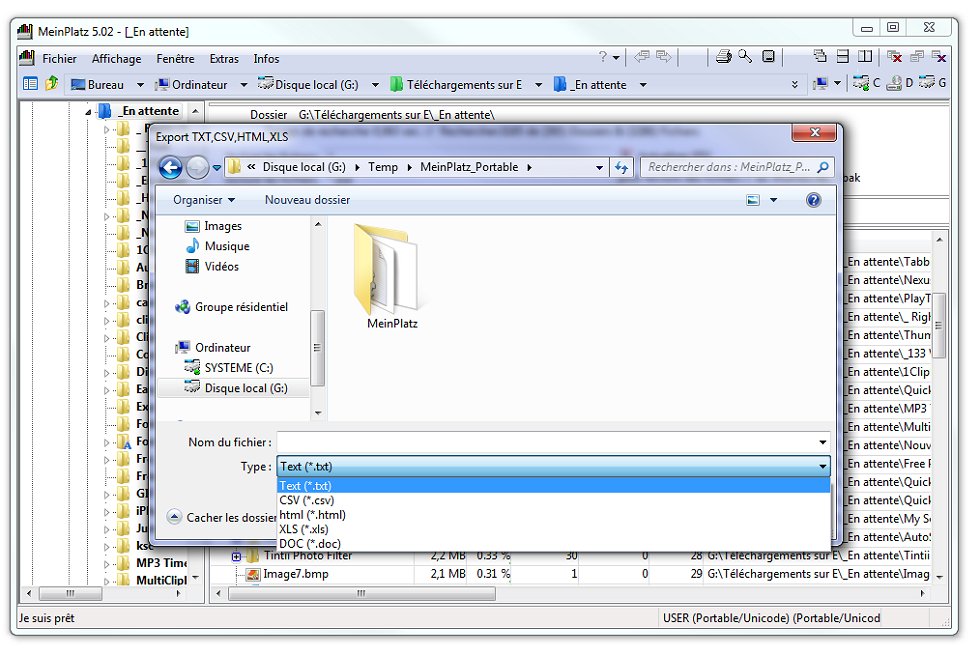
Task: Open the Type combo box
Action: tap(553, 466)
